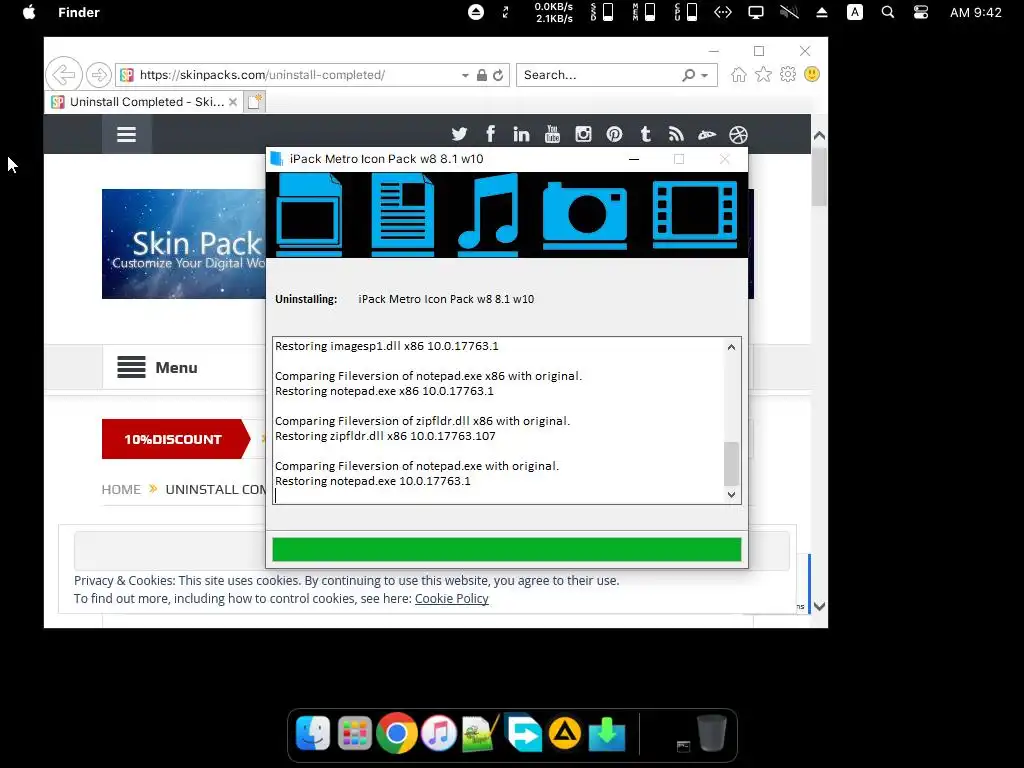Open the LinkedIn social icon
The height and width of the screenshot is (768, 1024).
[521, 135]
